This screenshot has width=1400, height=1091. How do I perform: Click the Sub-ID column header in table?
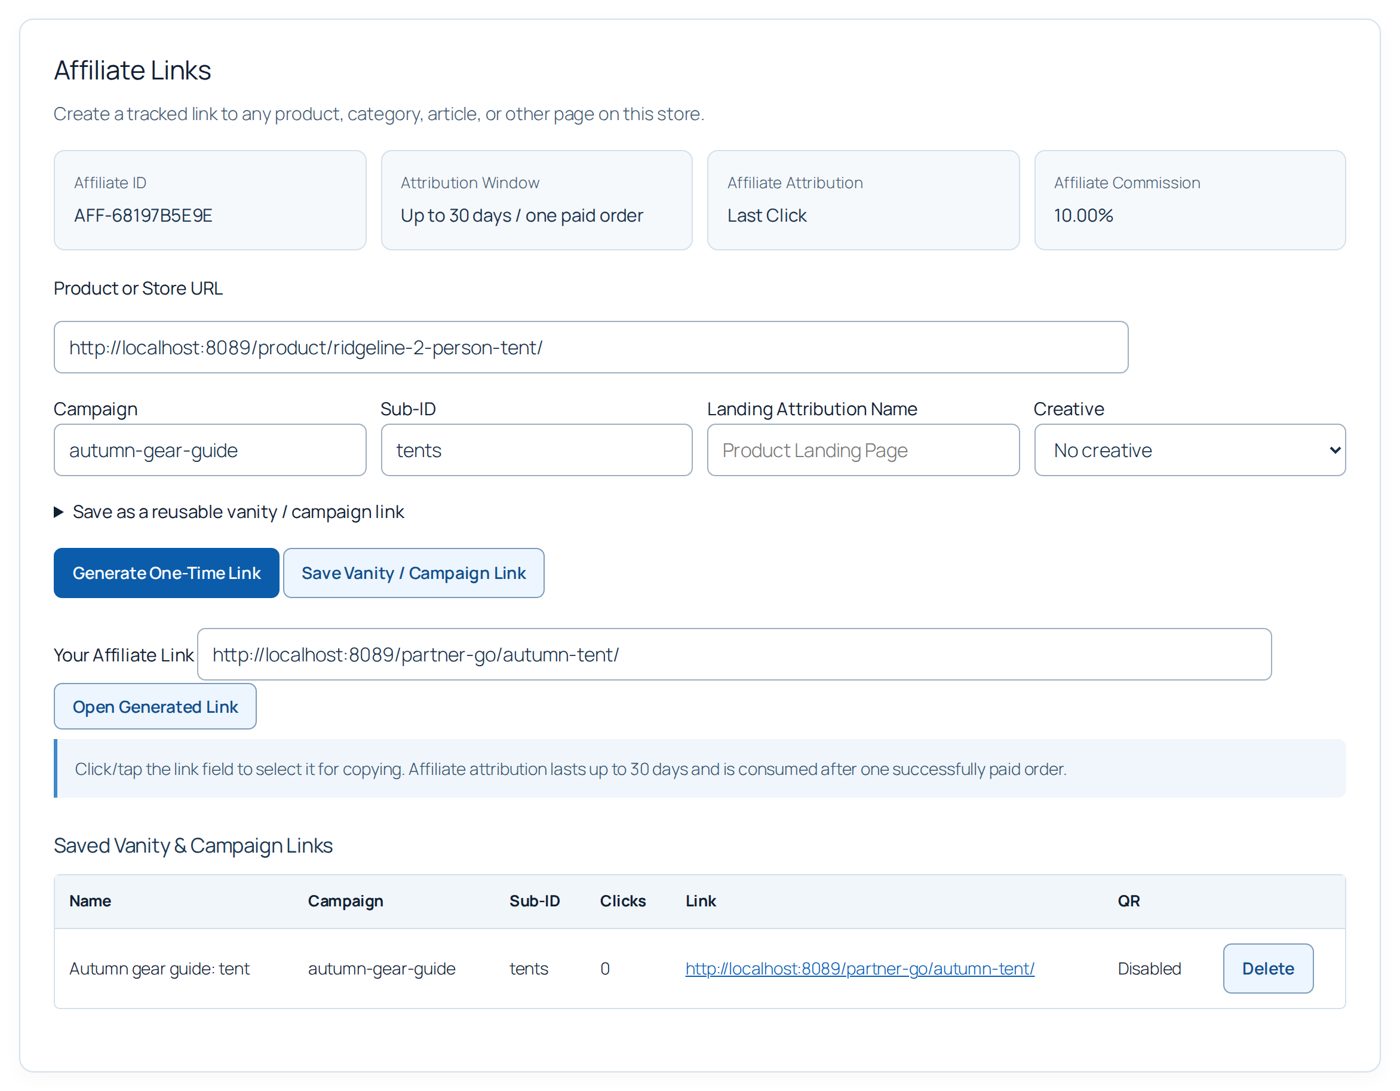pos(535,901)
